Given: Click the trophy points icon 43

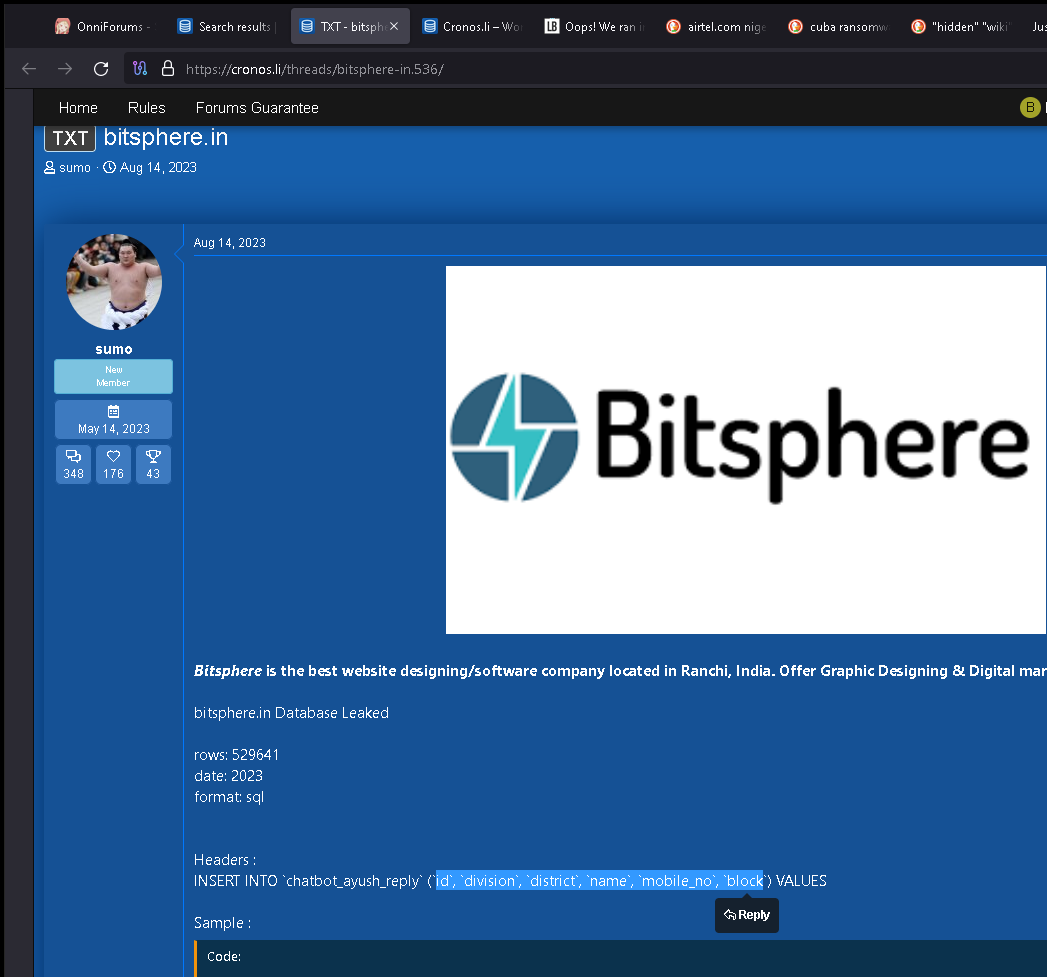Looking at the screenshot, I should click(x=153, y=464).
